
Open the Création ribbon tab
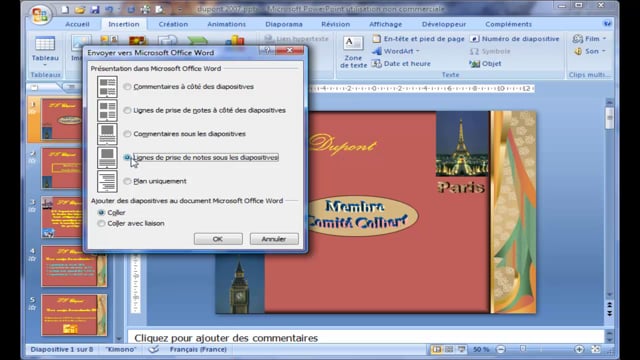point(173,24)
